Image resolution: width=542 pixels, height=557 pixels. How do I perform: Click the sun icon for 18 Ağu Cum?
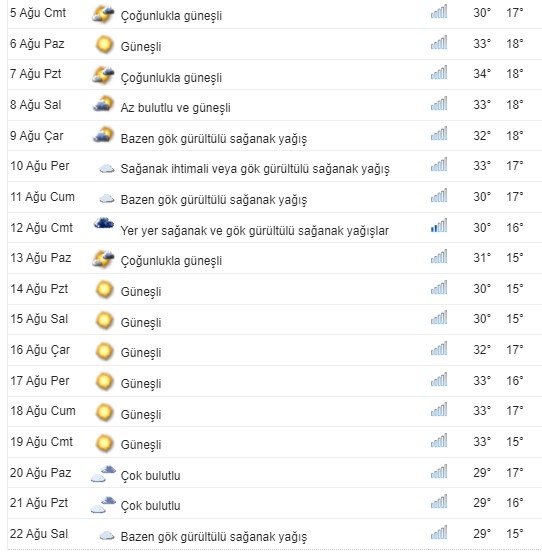104,412
